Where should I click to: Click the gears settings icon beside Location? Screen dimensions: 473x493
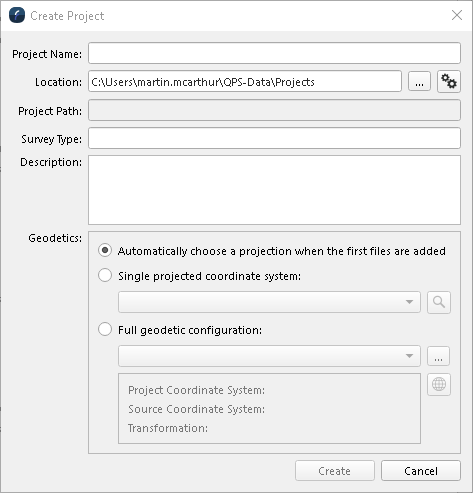[449, 81]
